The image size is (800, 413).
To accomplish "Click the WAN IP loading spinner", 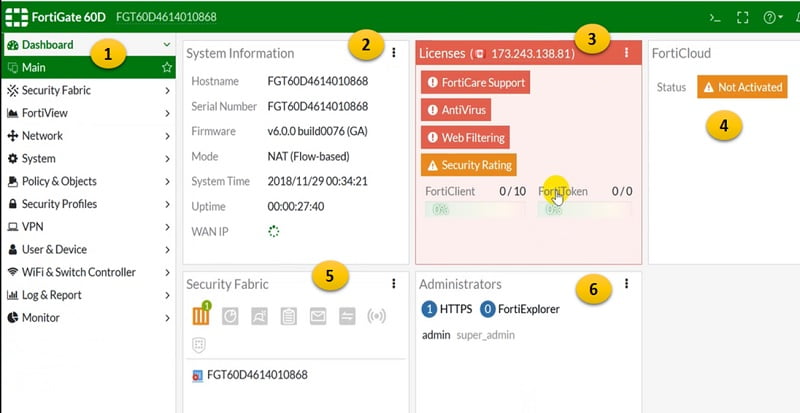I will [x=273, y=232].
